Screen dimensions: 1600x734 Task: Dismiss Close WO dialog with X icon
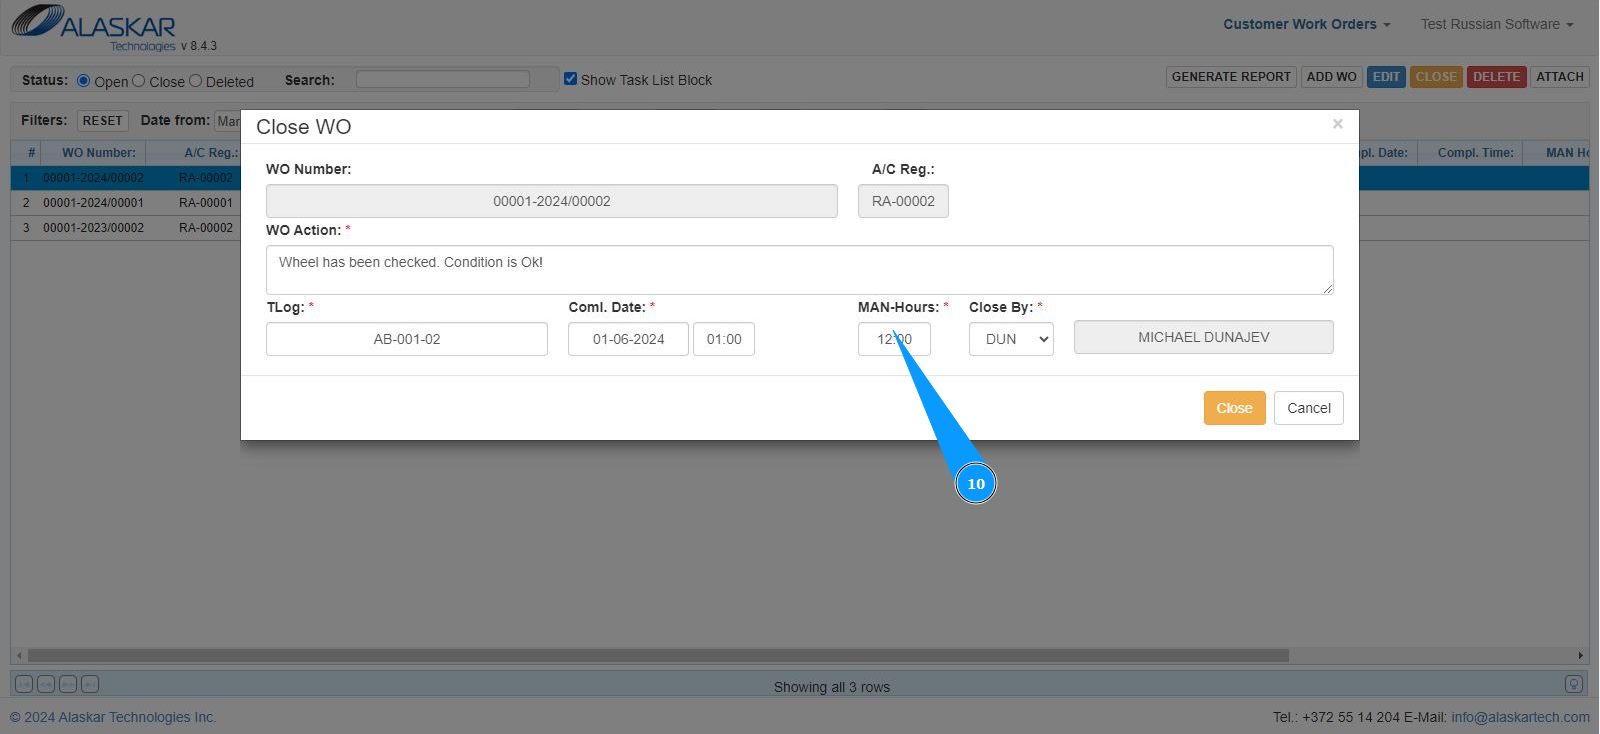[1337, 124]
